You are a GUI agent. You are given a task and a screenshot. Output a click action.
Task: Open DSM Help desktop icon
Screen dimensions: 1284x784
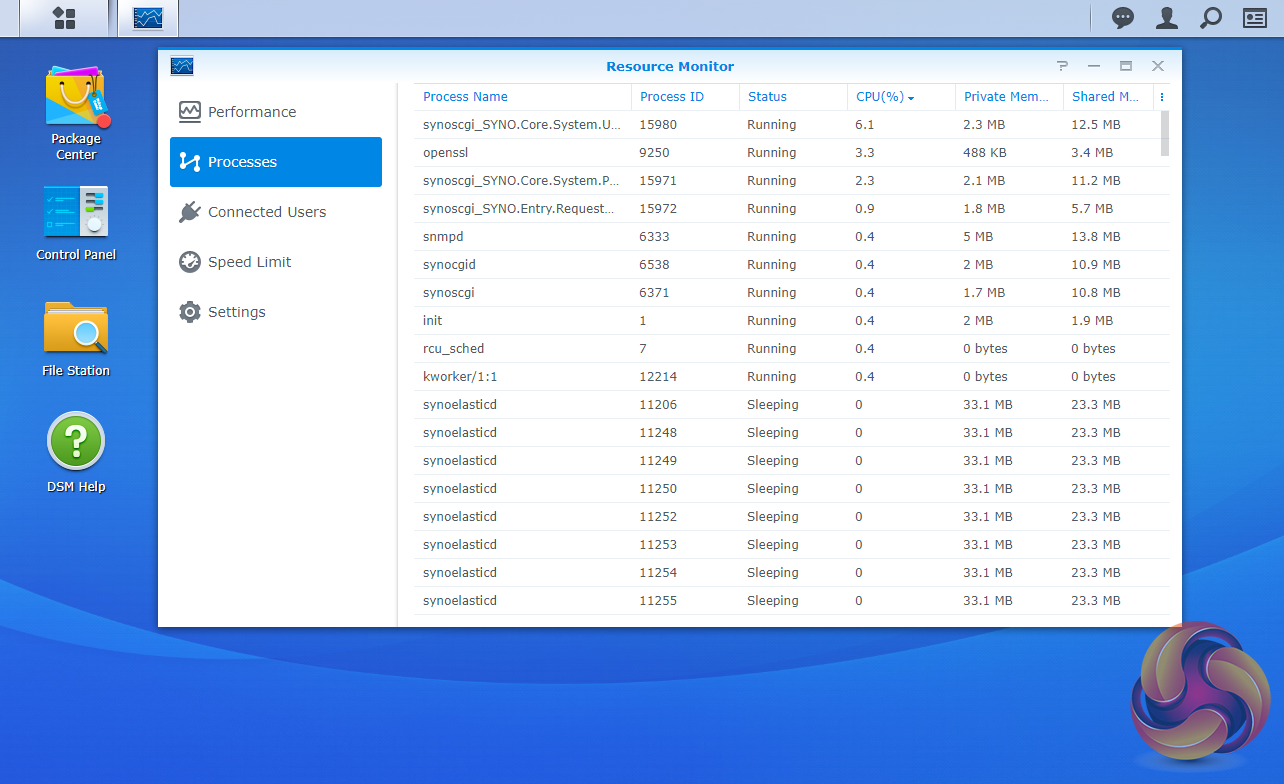(x=76, y=453)
